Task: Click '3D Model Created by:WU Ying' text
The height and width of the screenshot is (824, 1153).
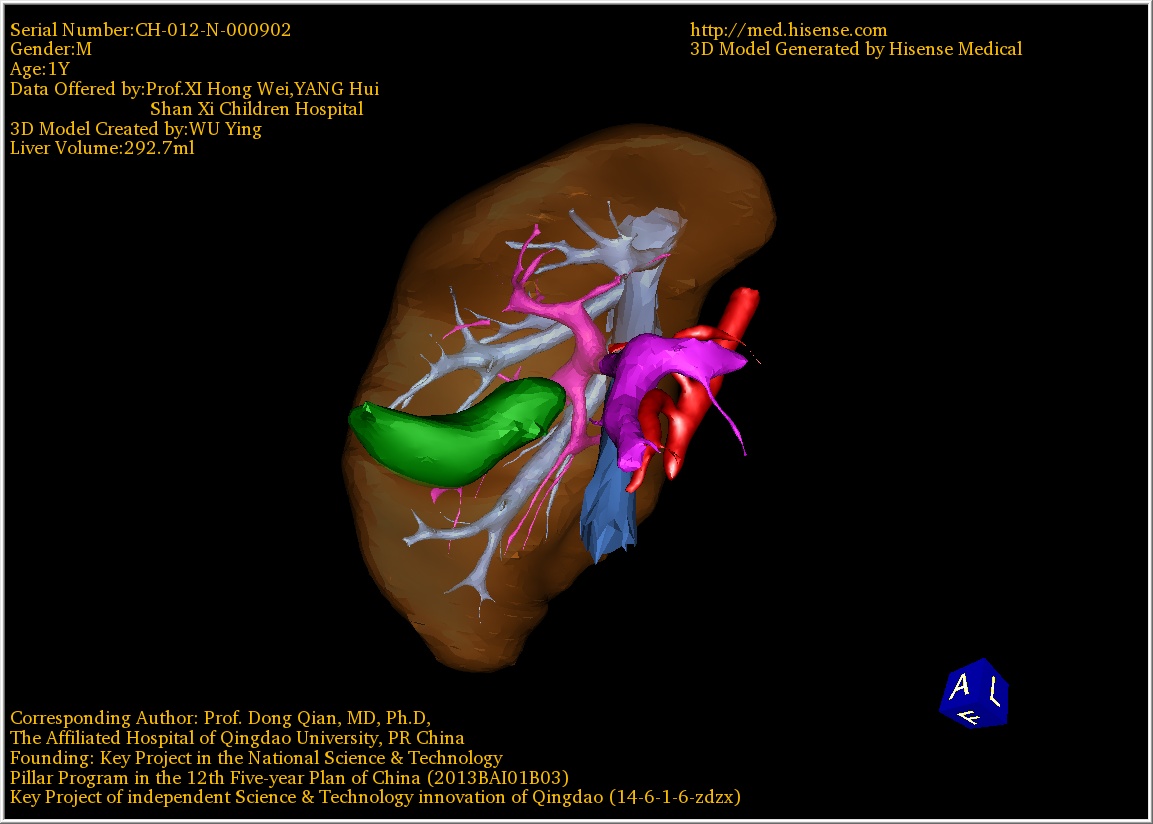Action: tap(135, 129)
